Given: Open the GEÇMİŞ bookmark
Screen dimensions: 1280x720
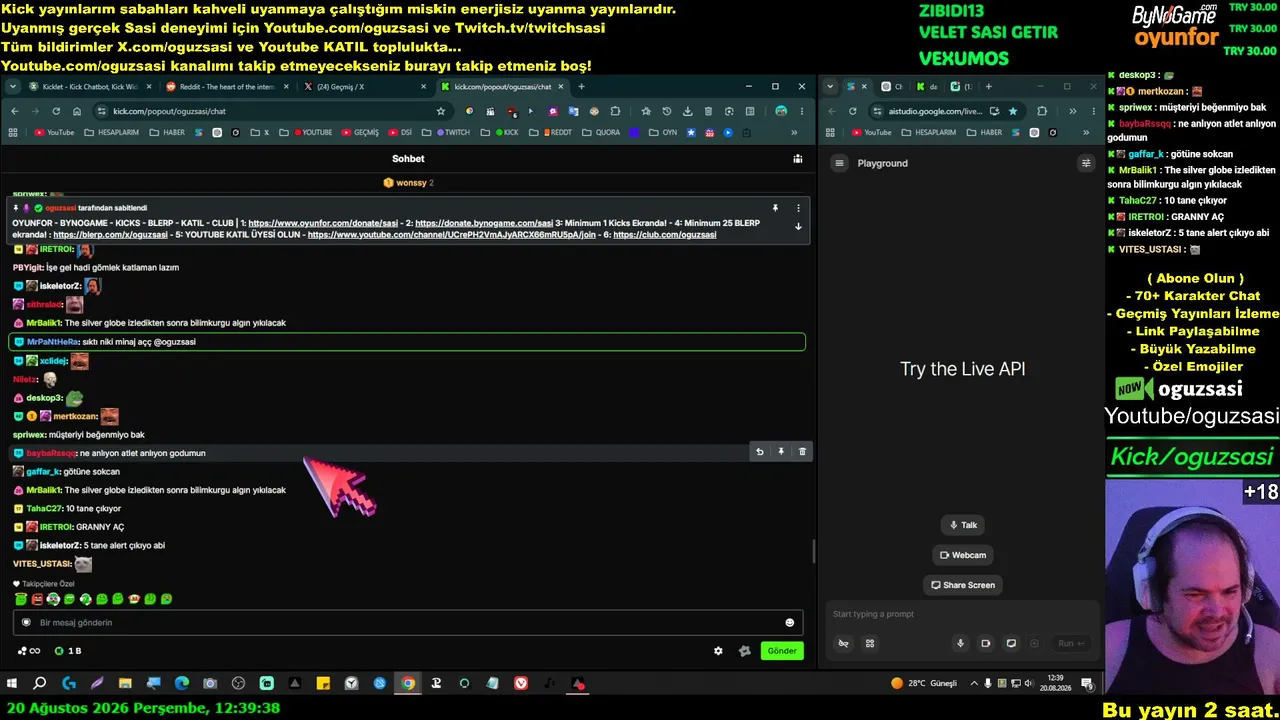Looking at the screenshot, I should coord(360,132).
